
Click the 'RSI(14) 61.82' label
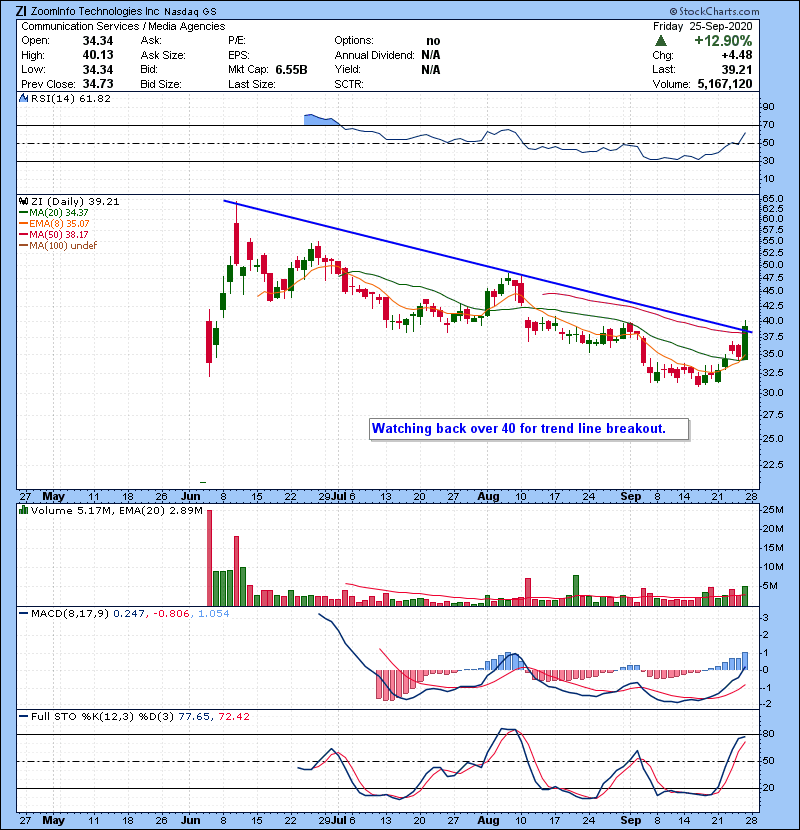point(71,98)
